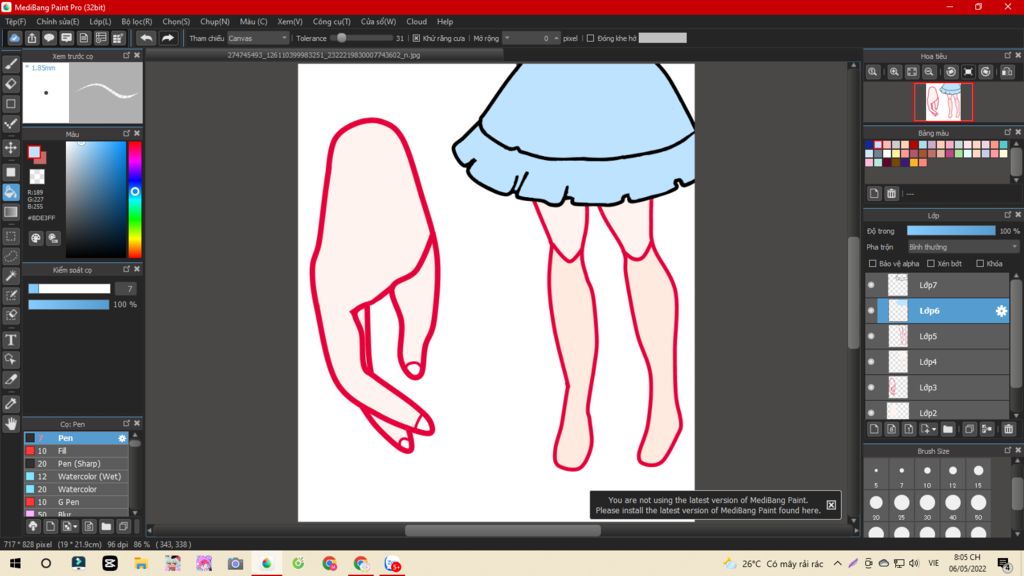Click zoom out icon in navigator

(929, 72)
